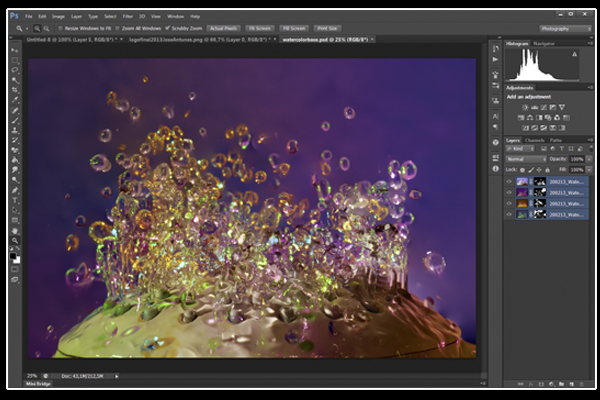Enable Zoom All Windows checkbox
Screen dimensions: 600x400
117,28
